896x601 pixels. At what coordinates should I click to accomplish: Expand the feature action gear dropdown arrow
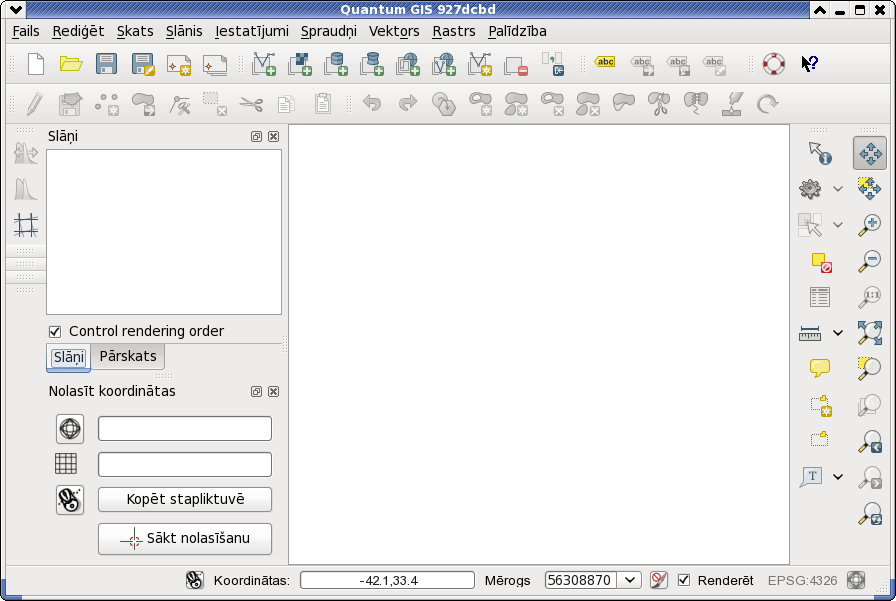click(x=838, y=189)
